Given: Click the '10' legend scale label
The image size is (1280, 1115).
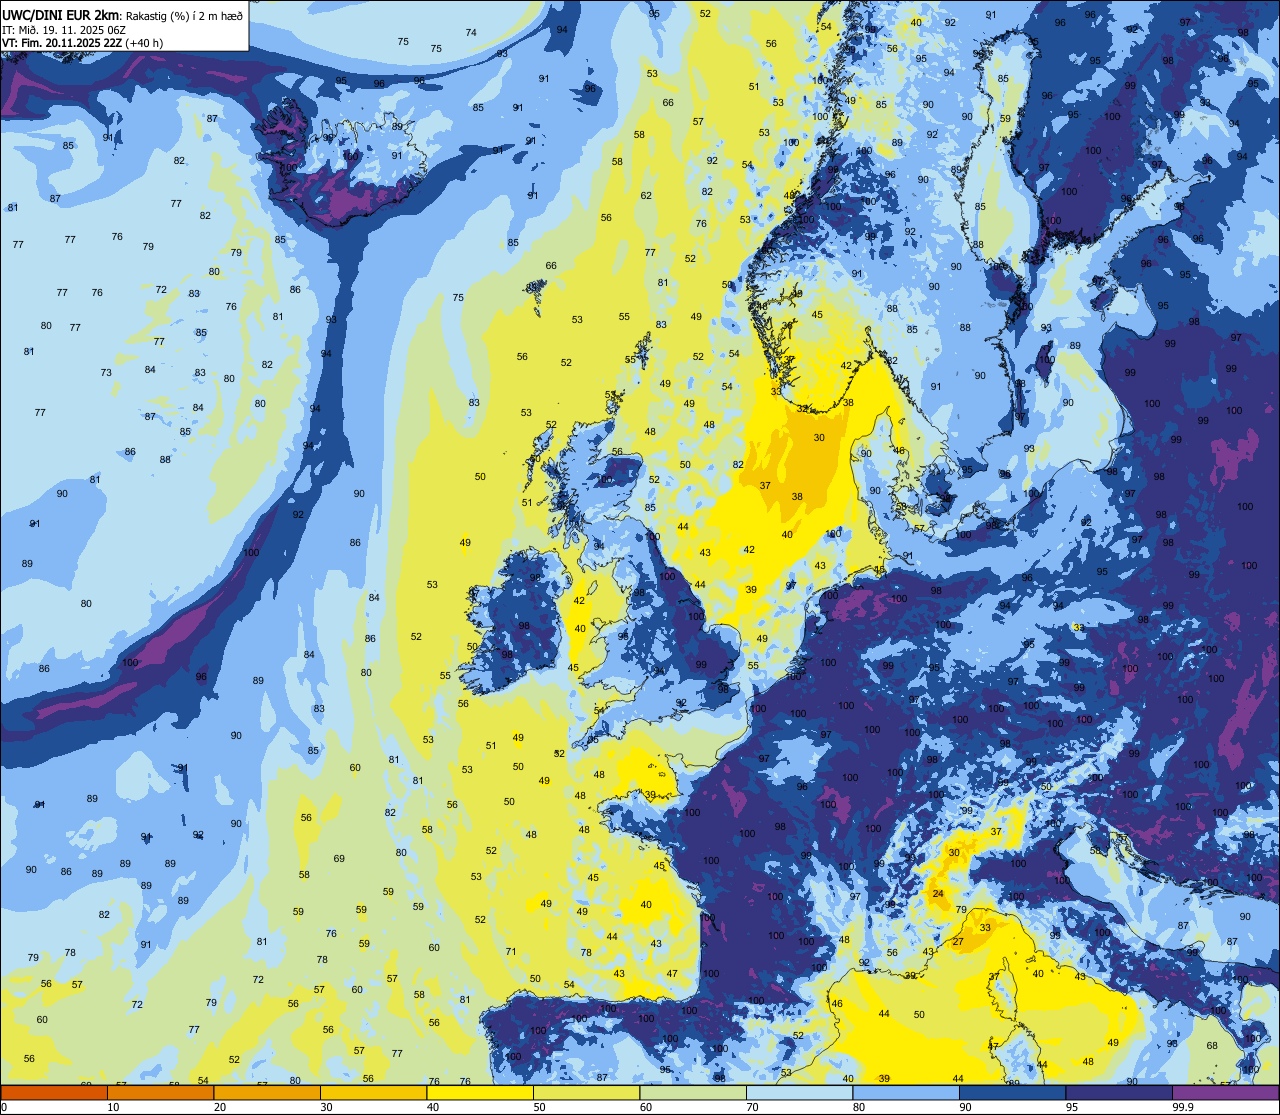Looking at the screenshot, I should coord(113,1107).
